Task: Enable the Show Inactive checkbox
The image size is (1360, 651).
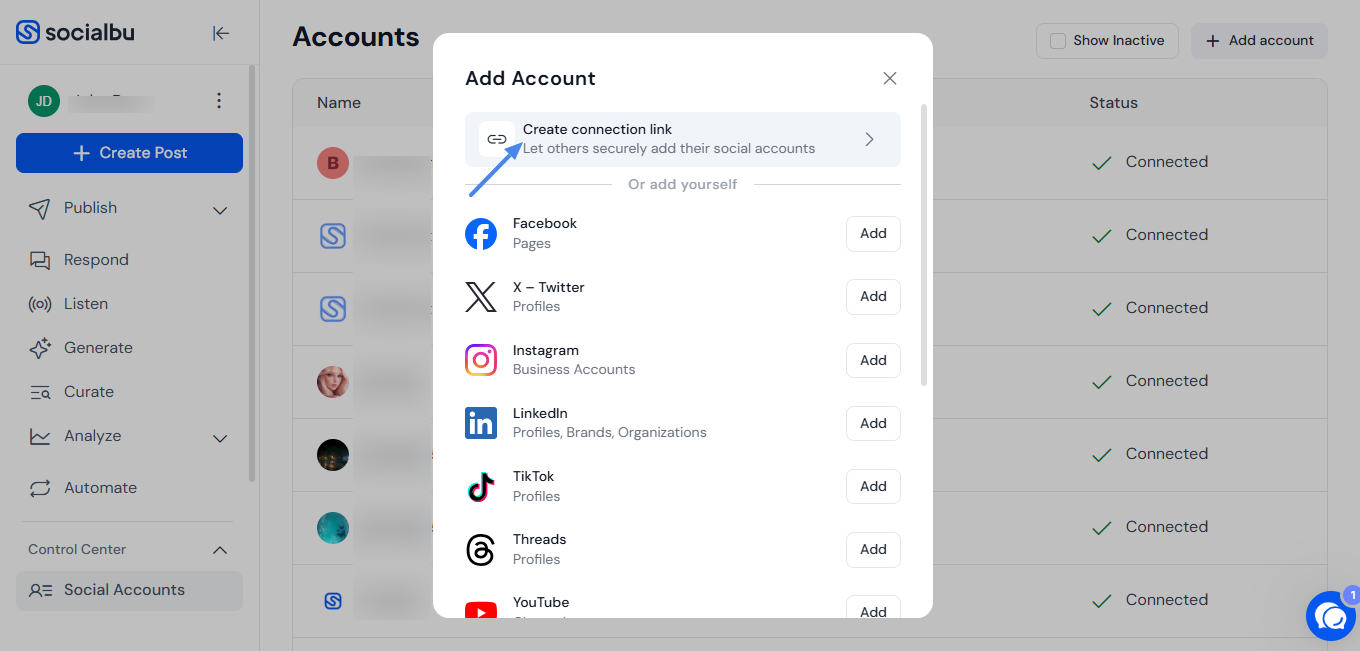Action: [1057, 41]
